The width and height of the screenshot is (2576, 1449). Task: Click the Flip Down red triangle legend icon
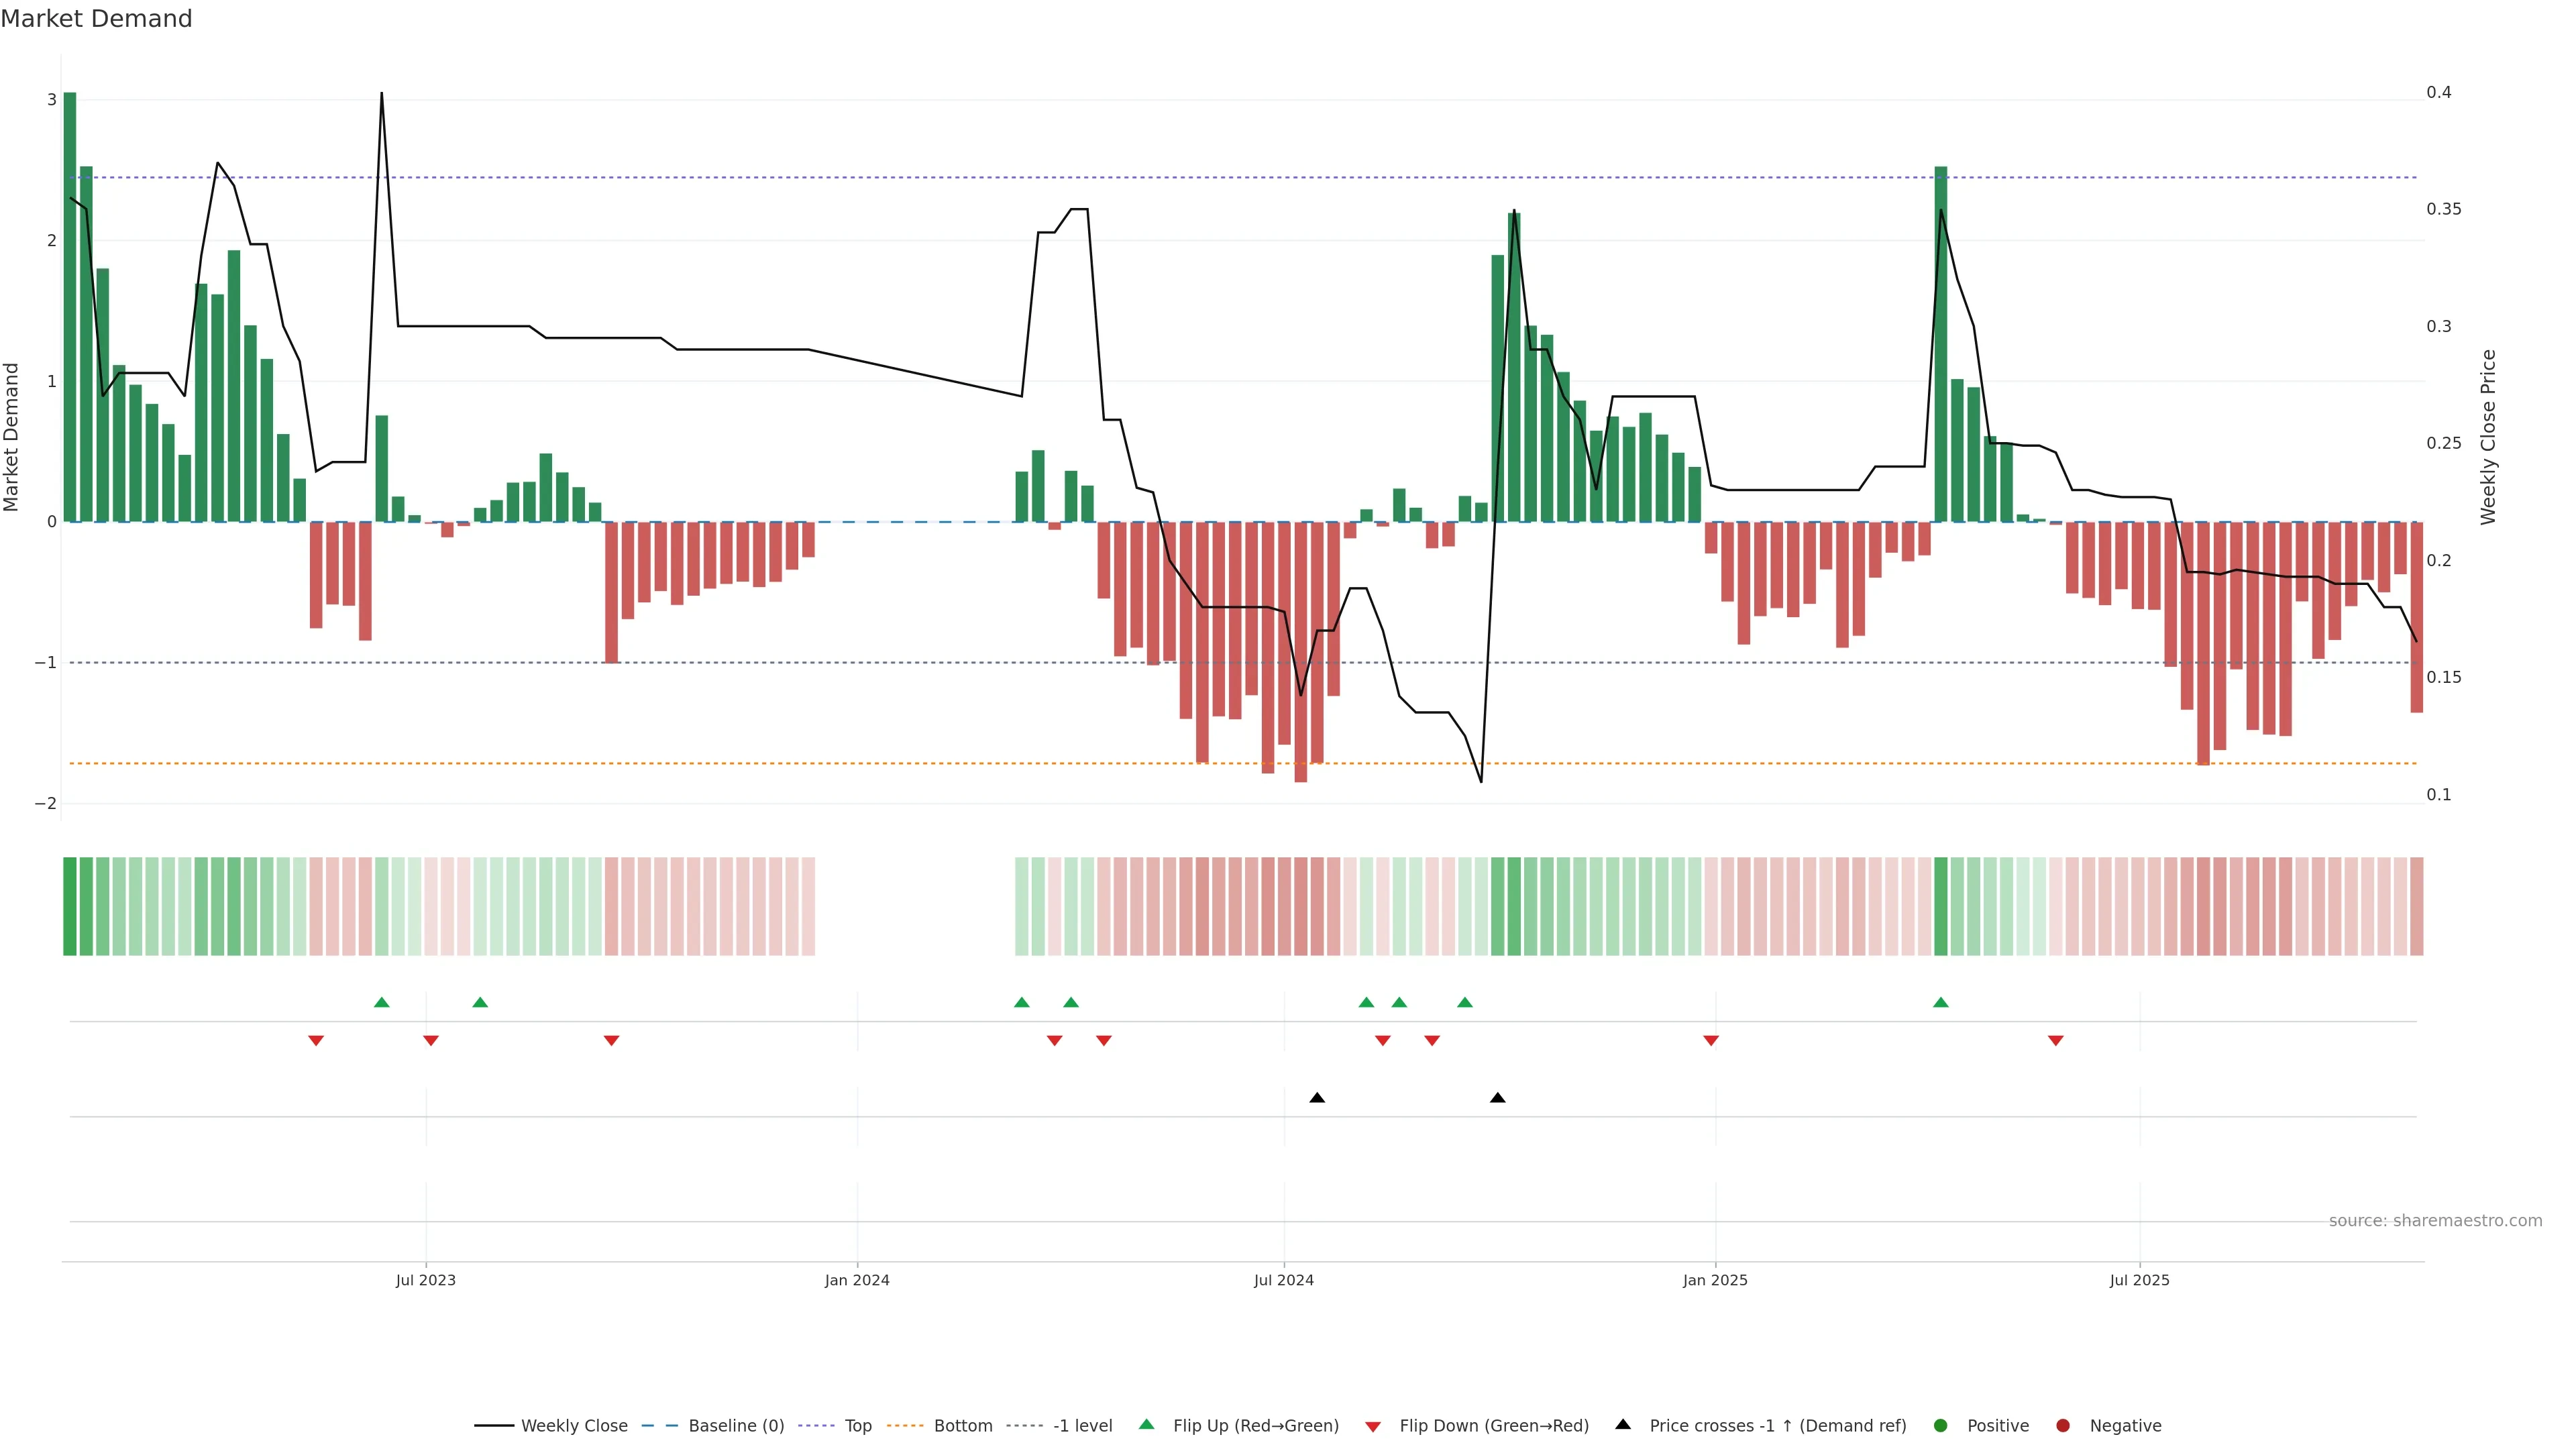coord(1373,1427)
